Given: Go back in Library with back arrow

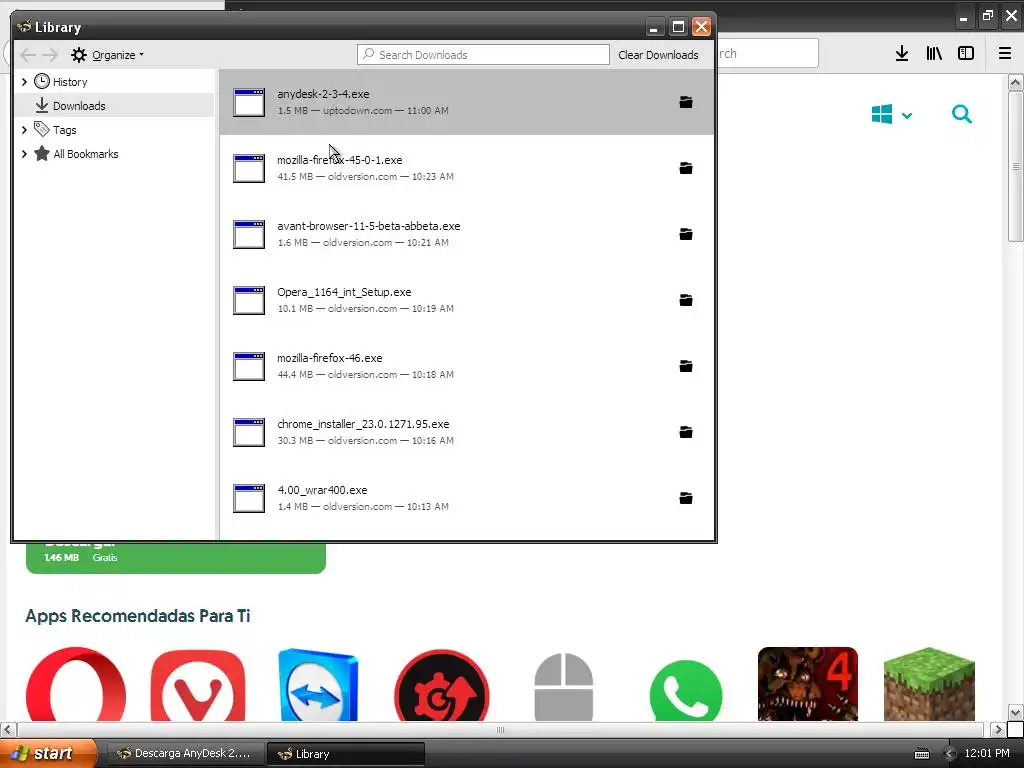Looking at the screenshot, I should [28, 55].
